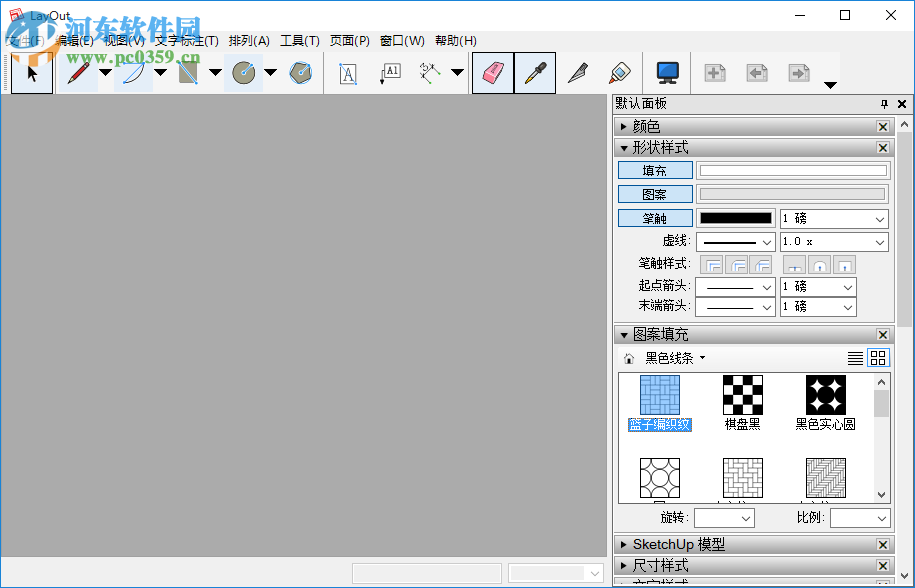Select the Line drawing tool
This screenshot has height=588, width=915.
point(78,72)
